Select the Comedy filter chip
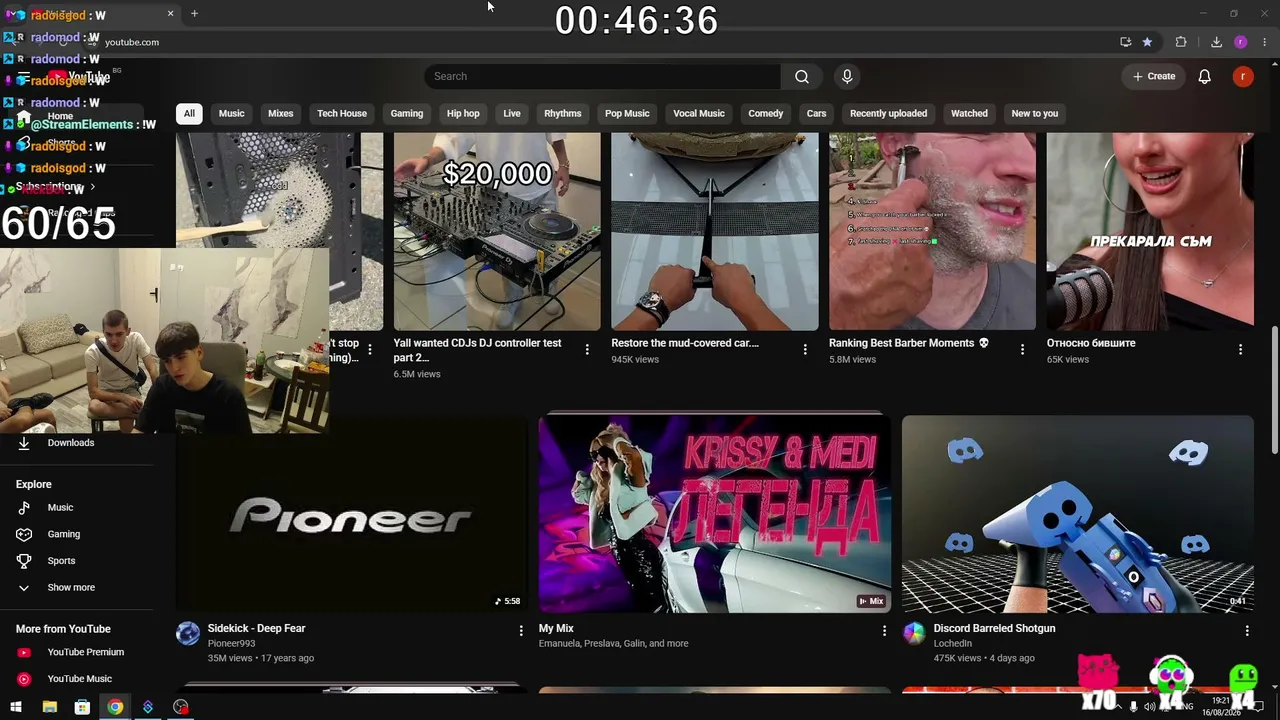 tap(766, 114)
